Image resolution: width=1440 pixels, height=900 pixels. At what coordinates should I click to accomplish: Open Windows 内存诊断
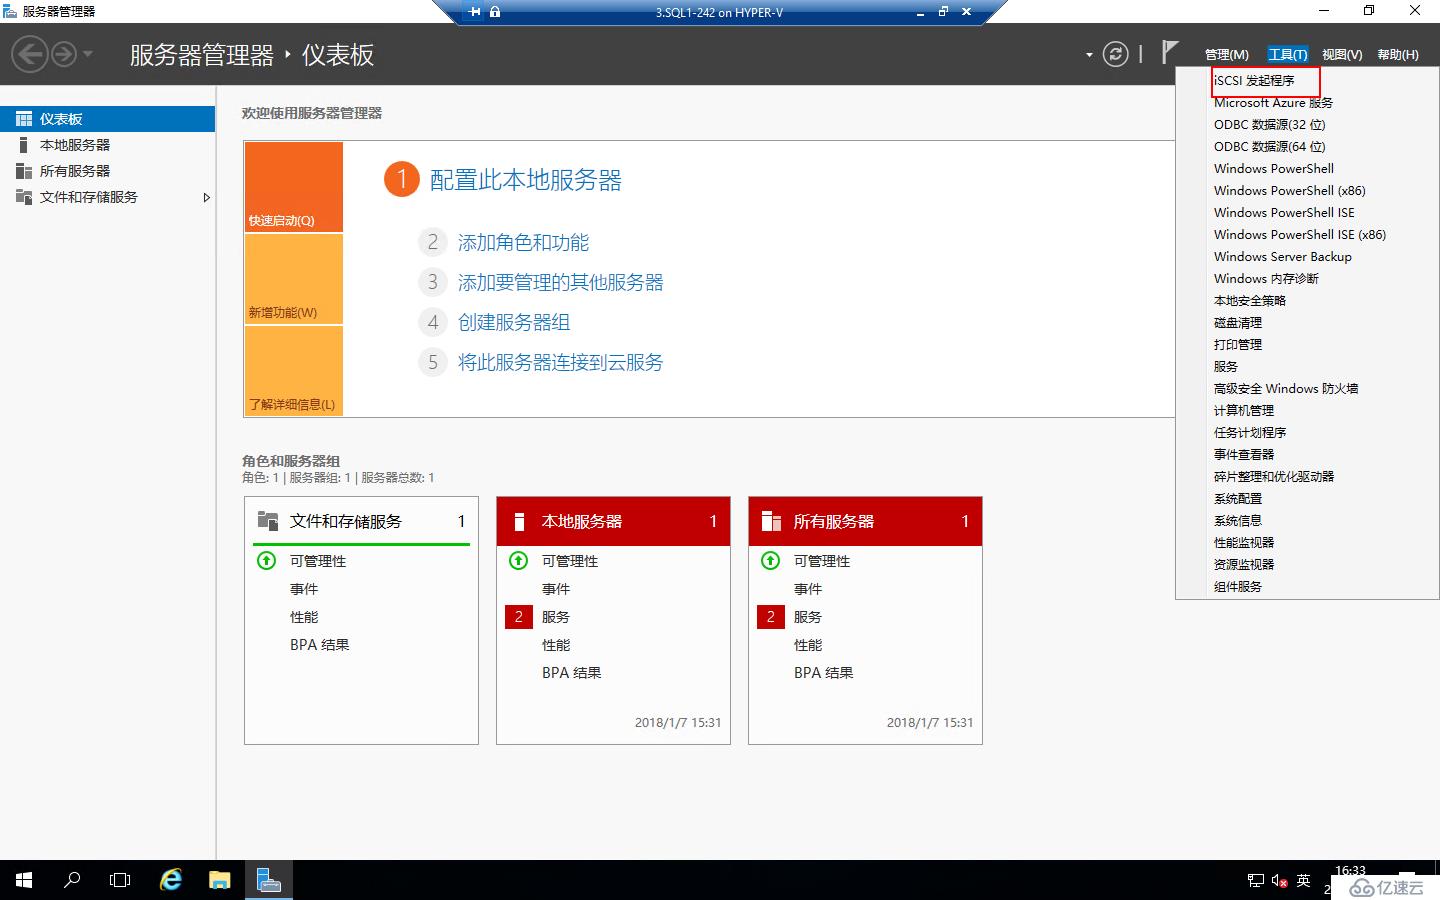click(x=1266, y=278)
